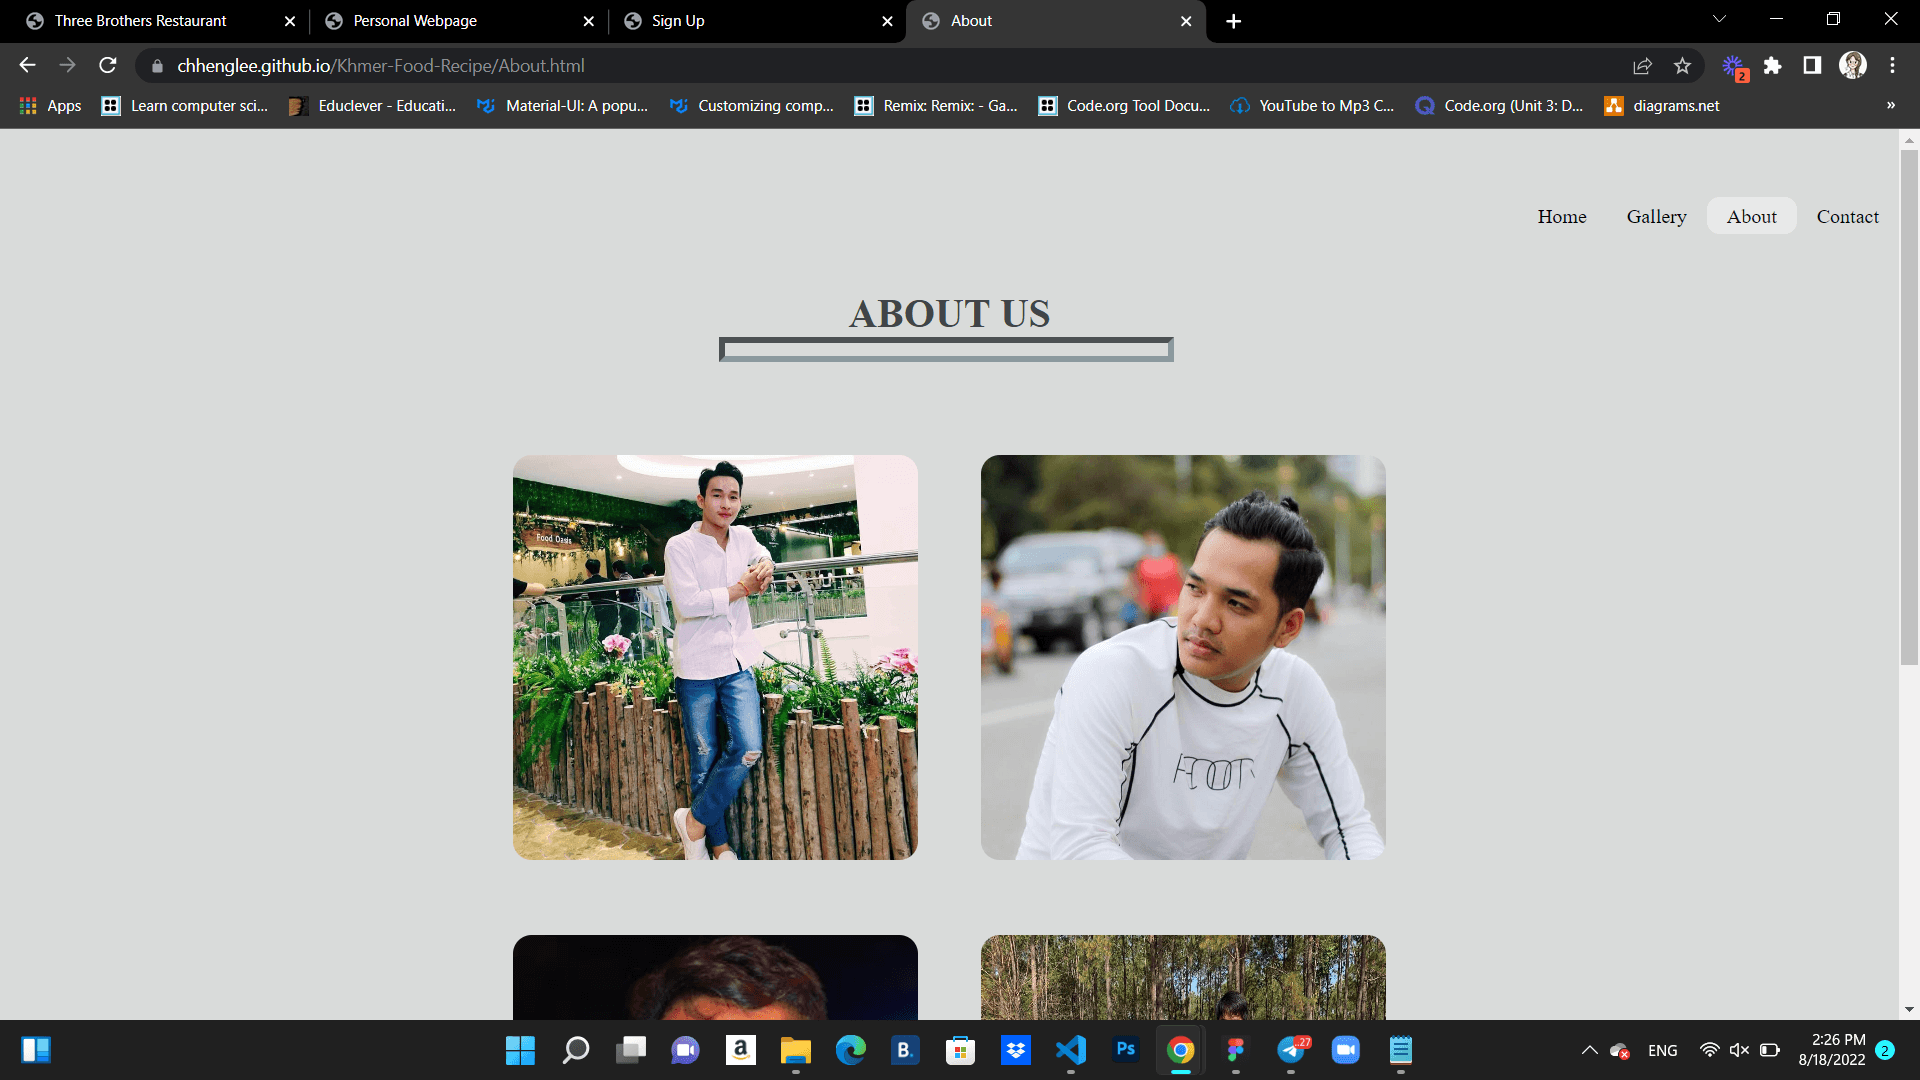Viewport: 1920px width, 1080px height.
Task: Switch the ENG input language
Action: (x=1663, y=1050)
